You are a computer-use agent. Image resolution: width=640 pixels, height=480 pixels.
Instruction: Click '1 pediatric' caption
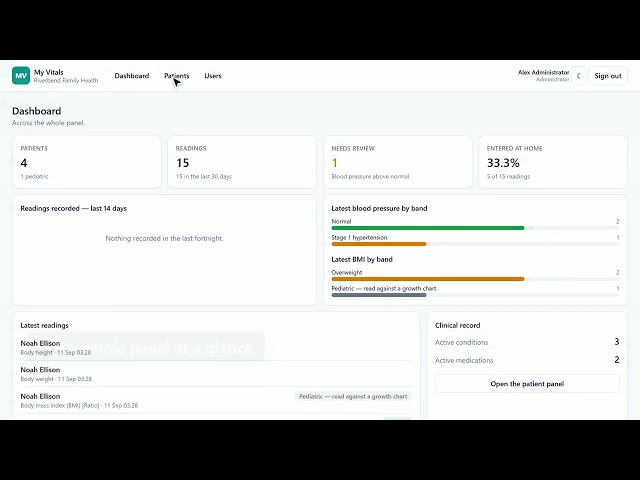click(x=34, y=176)
